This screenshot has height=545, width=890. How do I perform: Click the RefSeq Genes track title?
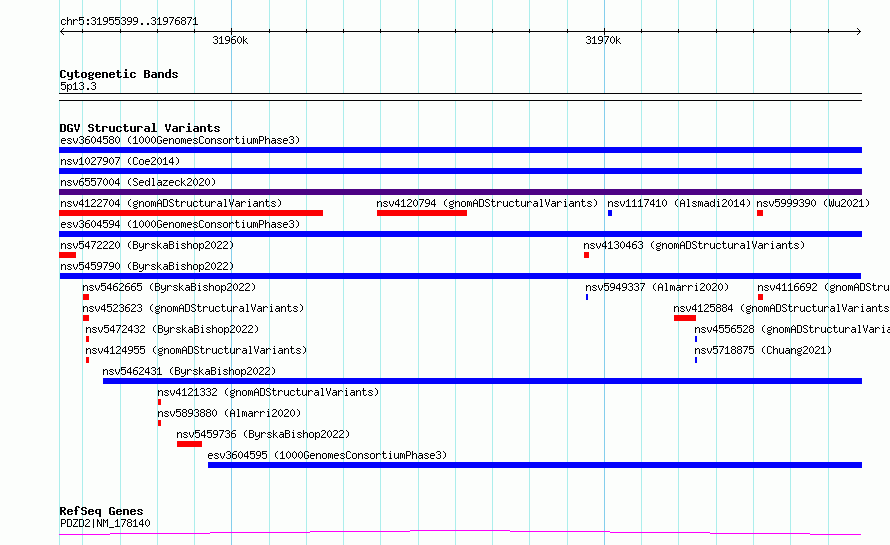101,512
